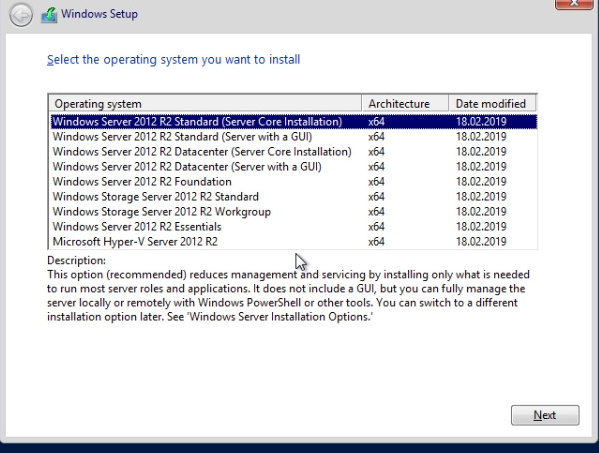
Task: Pick Windows Storage Server 2012 R2 Workgroup
Action: click(293, 212)
